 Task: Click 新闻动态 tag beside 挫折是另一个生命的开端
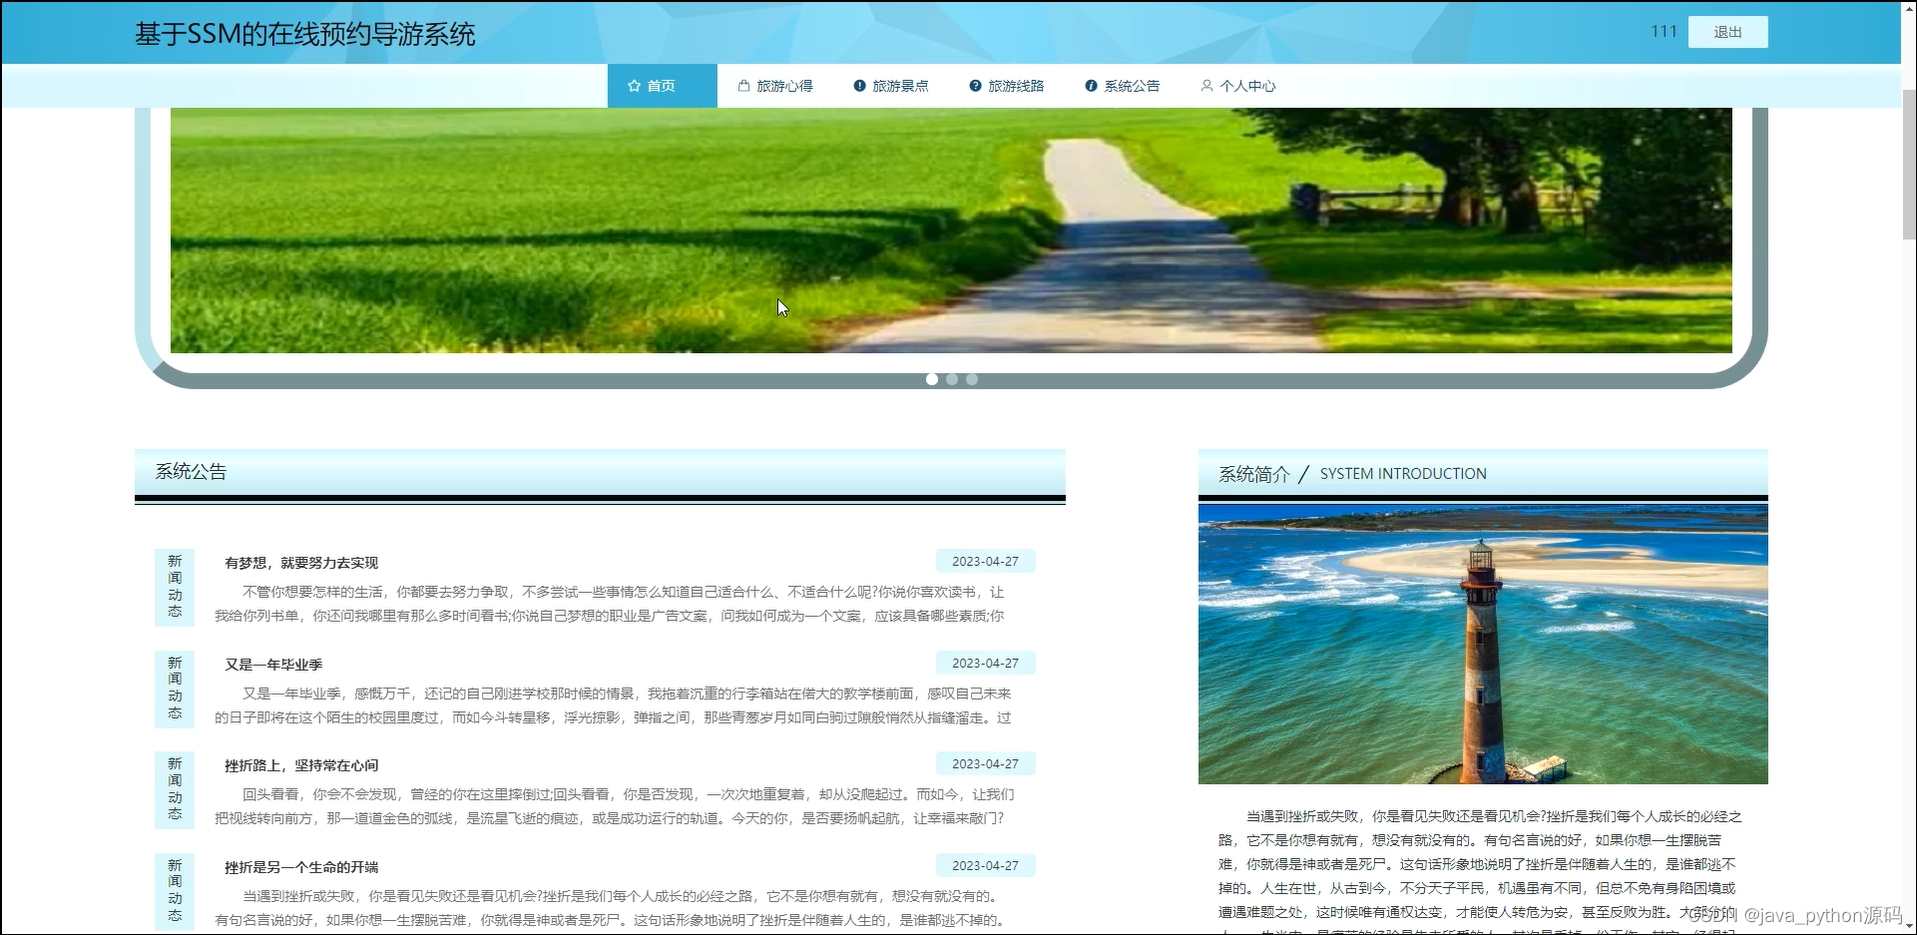click(x=175, y=891)
